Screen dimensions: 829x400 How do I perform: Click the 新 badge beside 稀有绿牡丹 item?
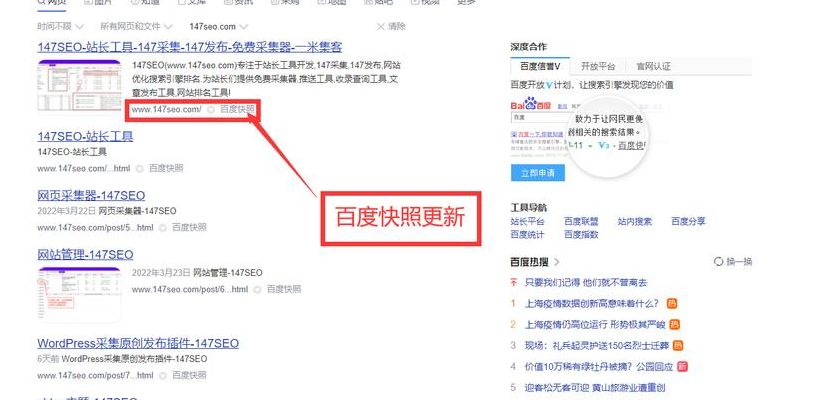click(x=682, y=366)
